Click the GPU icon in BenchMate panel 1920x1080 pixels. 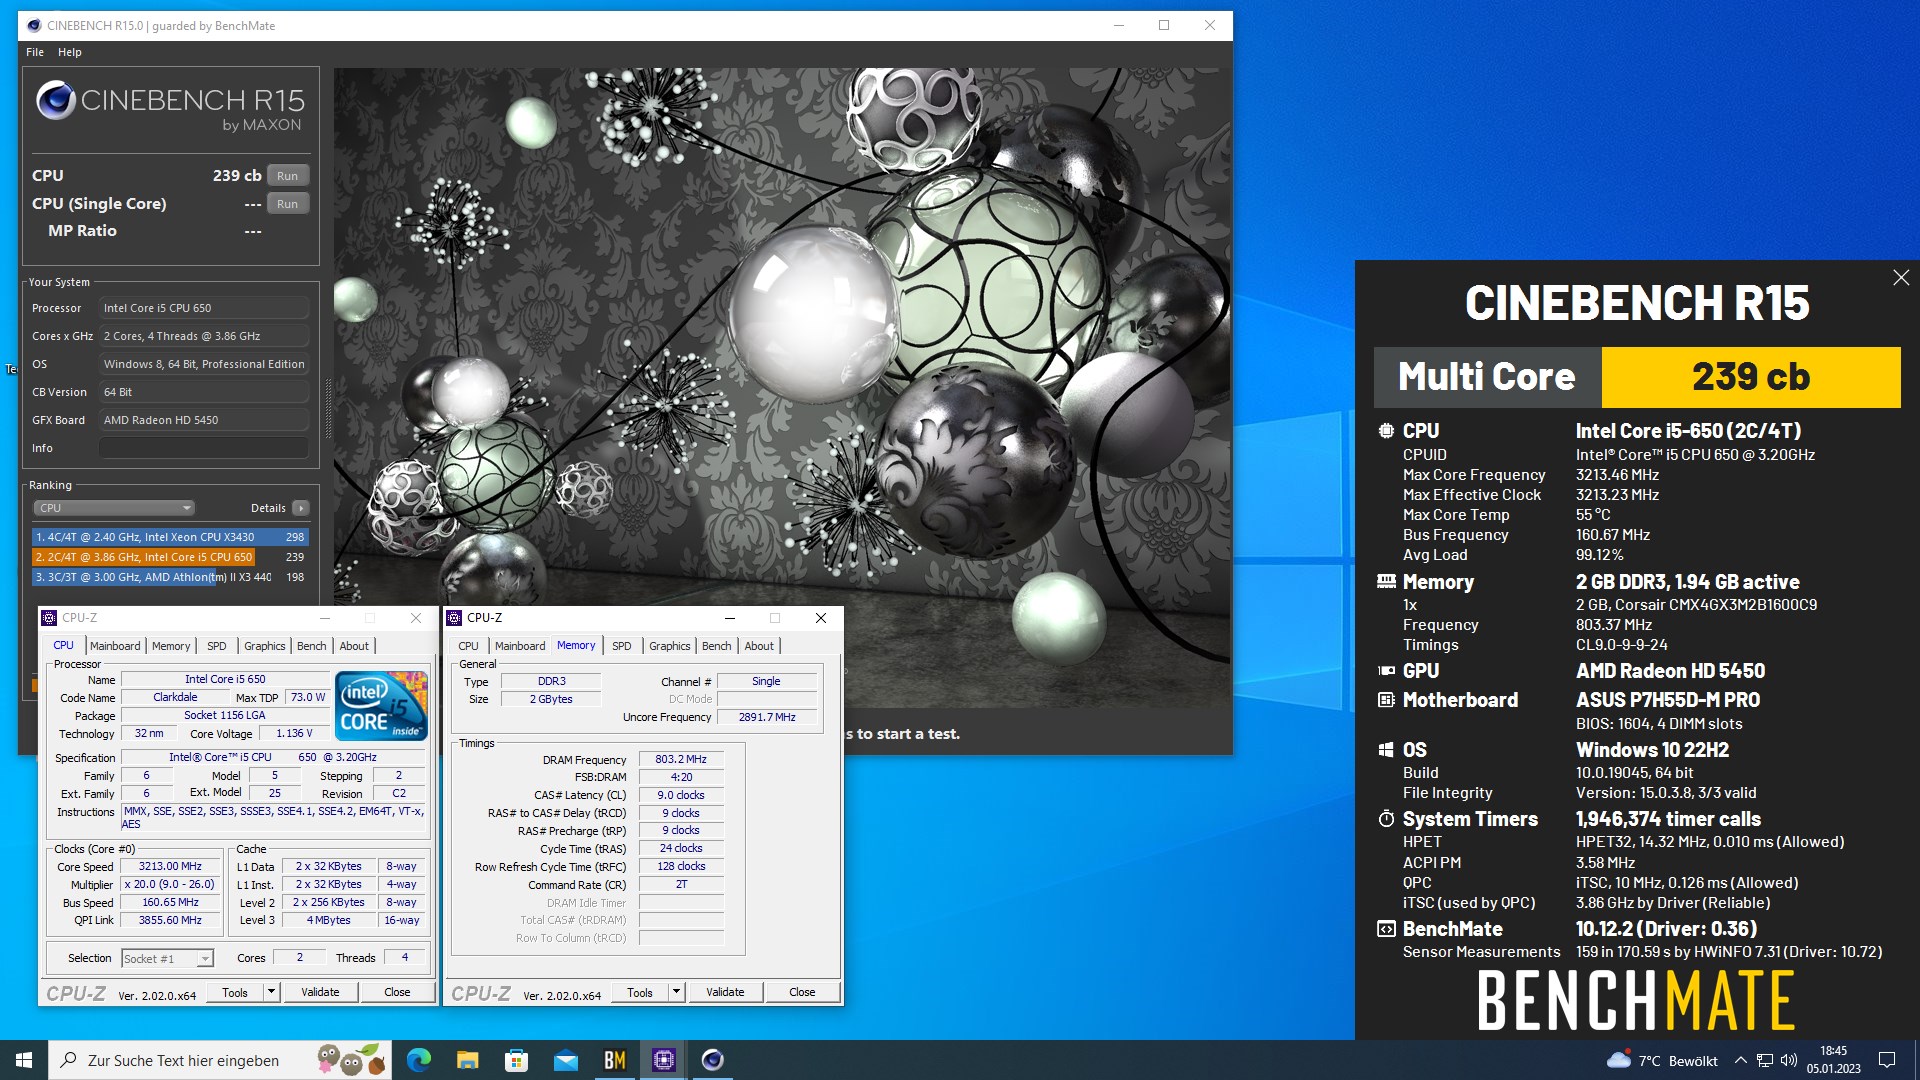click(x=1386, y=671)
